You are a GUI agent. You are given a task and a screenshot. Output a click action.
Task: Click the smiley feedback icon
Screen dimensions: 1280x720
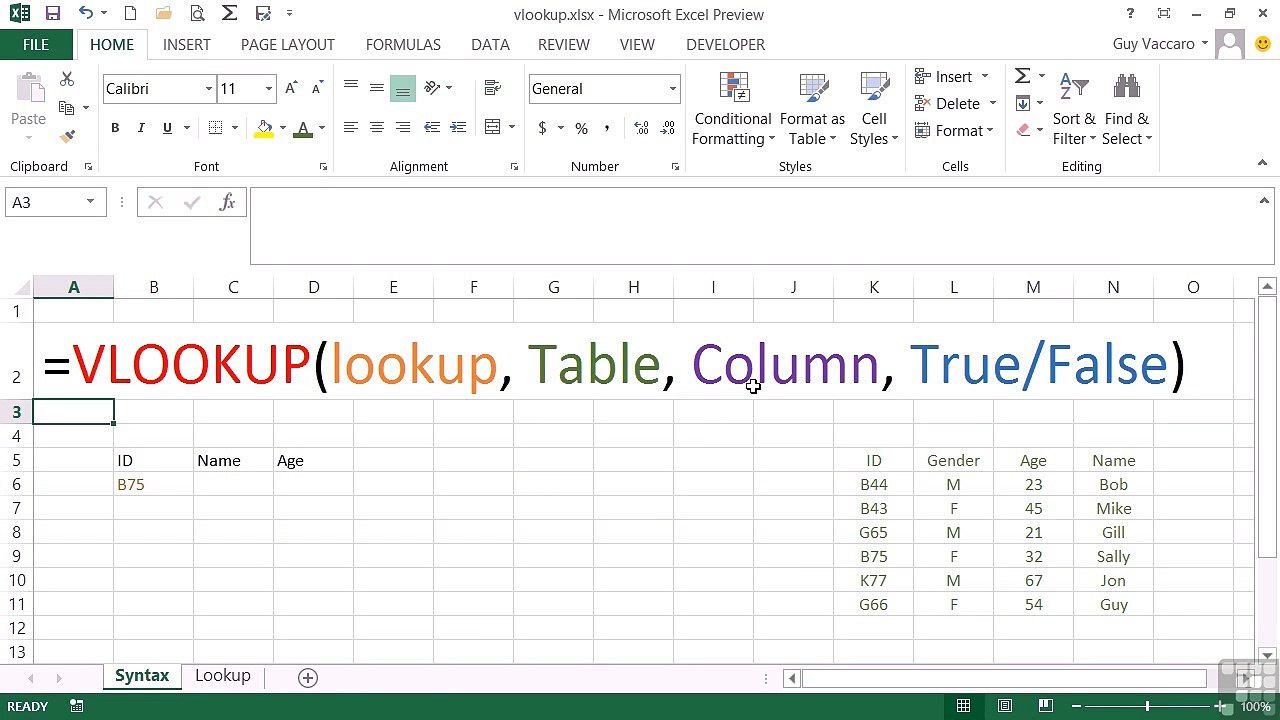pos(1261,44)
